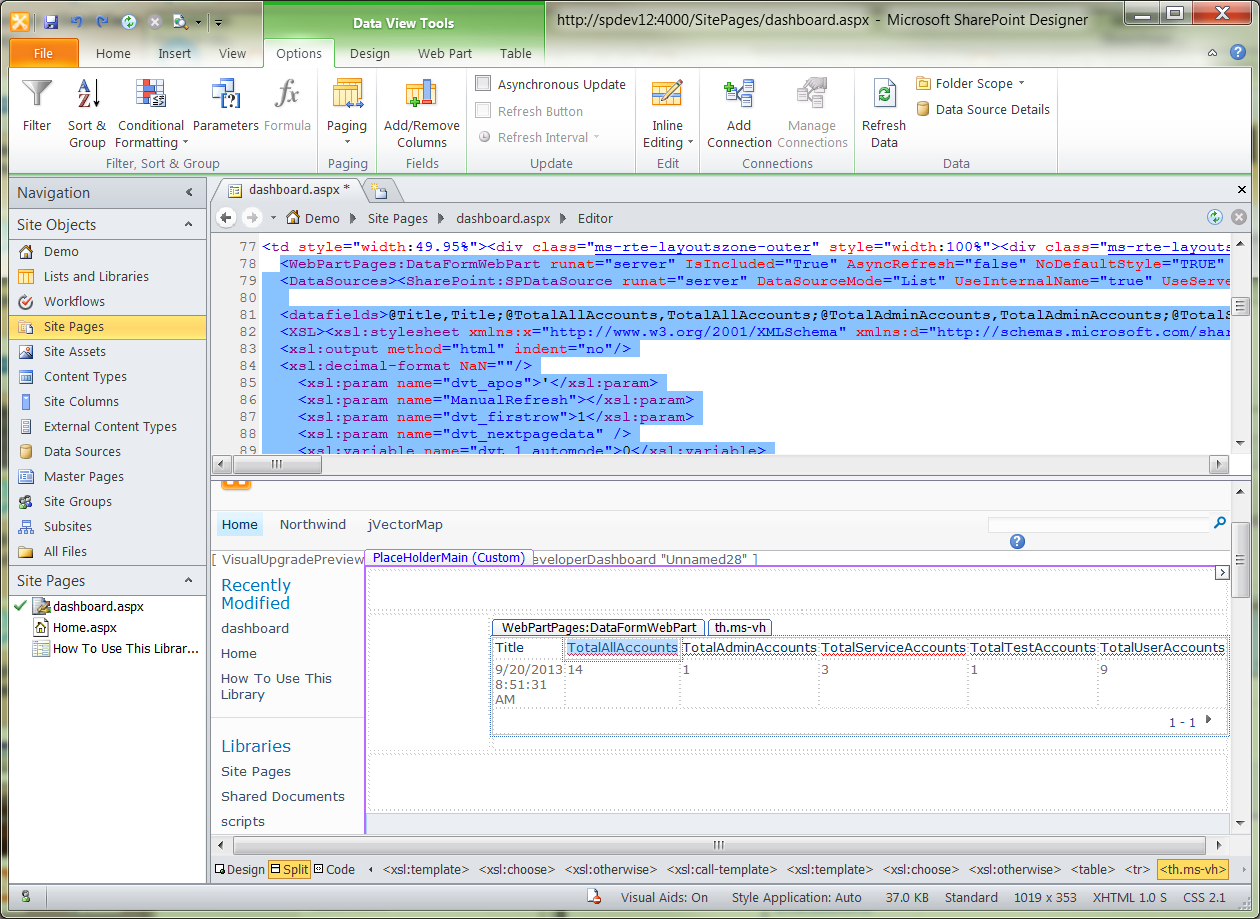Screen dimensions: 1260x919
Task: Switch to the Insert ribbon tab
Action: (x=174, y=54)
